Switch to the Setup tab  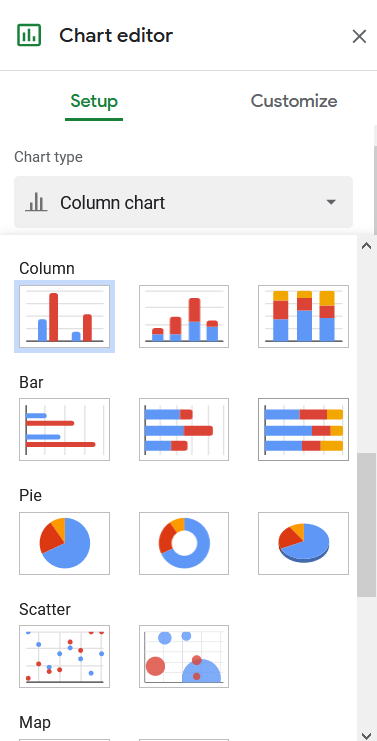[x=94, y=101]
